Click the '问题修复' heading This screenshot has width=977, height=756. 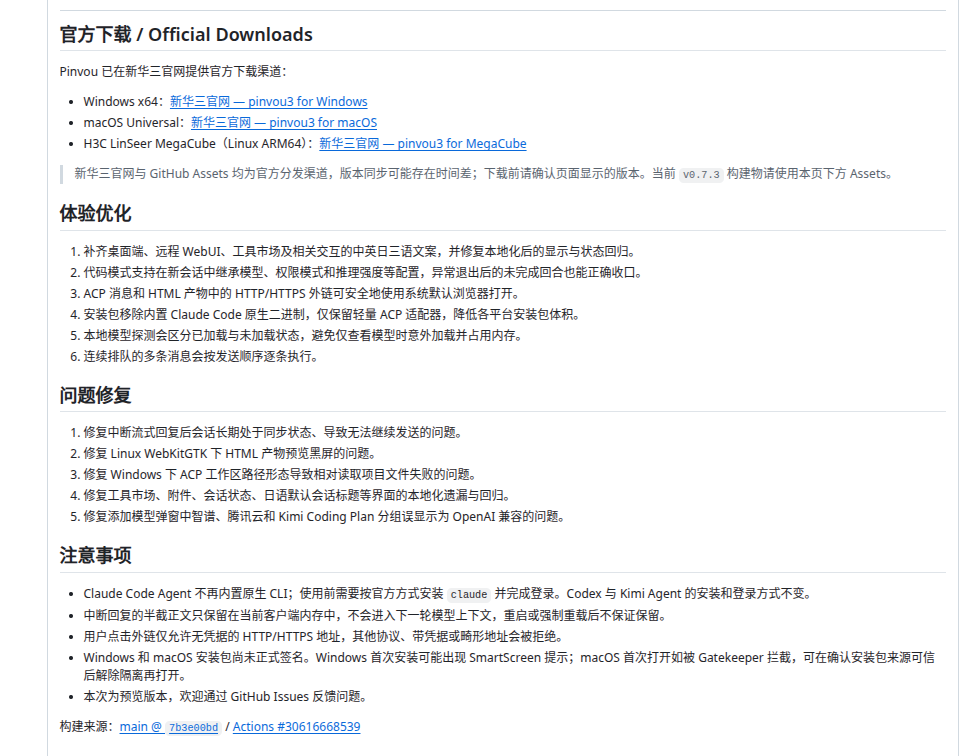point(95,395)
